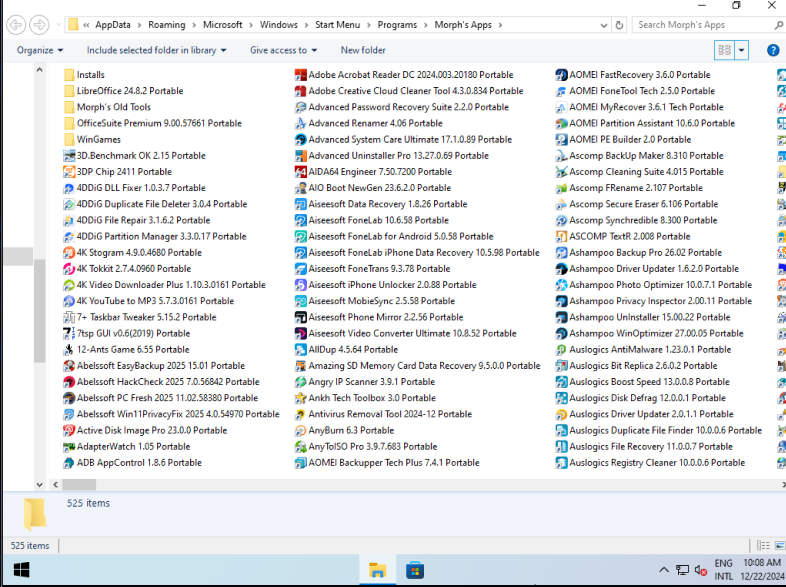Select LibreOffice 24.8.2 Portable folder

(x=124, y=91)
